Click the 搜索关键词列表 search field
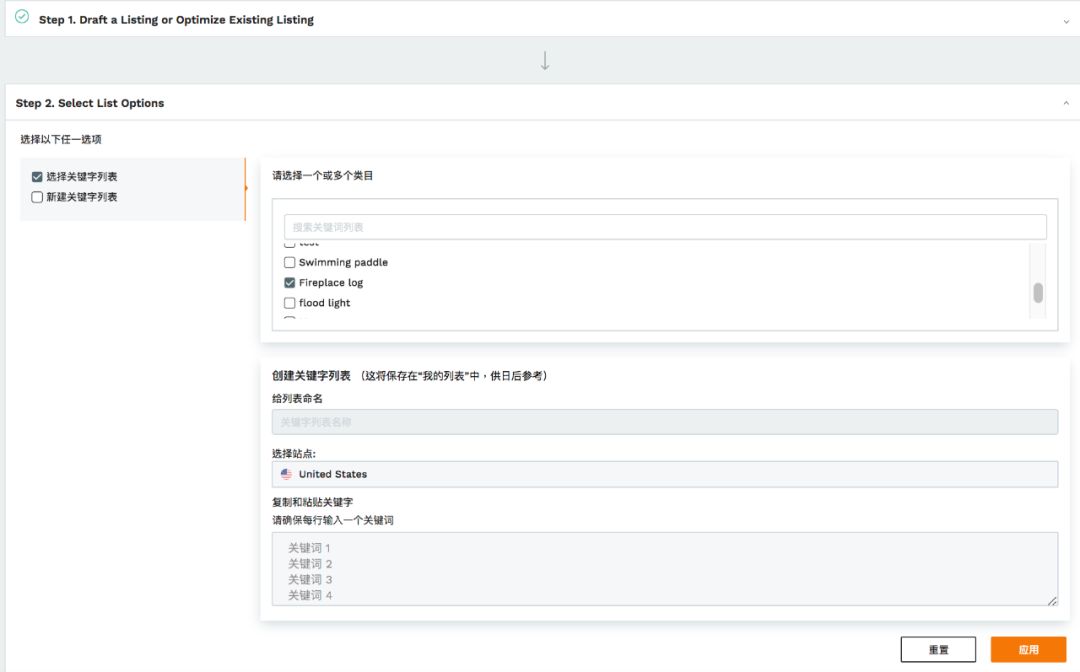1080x672 pixels. pyautogui.click(x=665, y=227)
